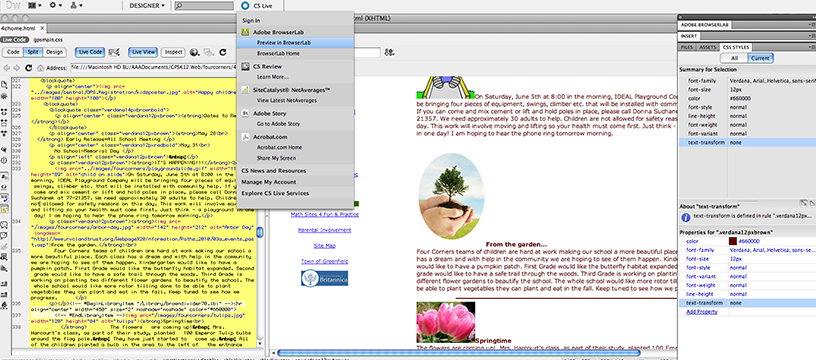The image size is (816, 360).
Task: Expand the ADOBE BROWSERLAB panel
Action: pos(704,24)
